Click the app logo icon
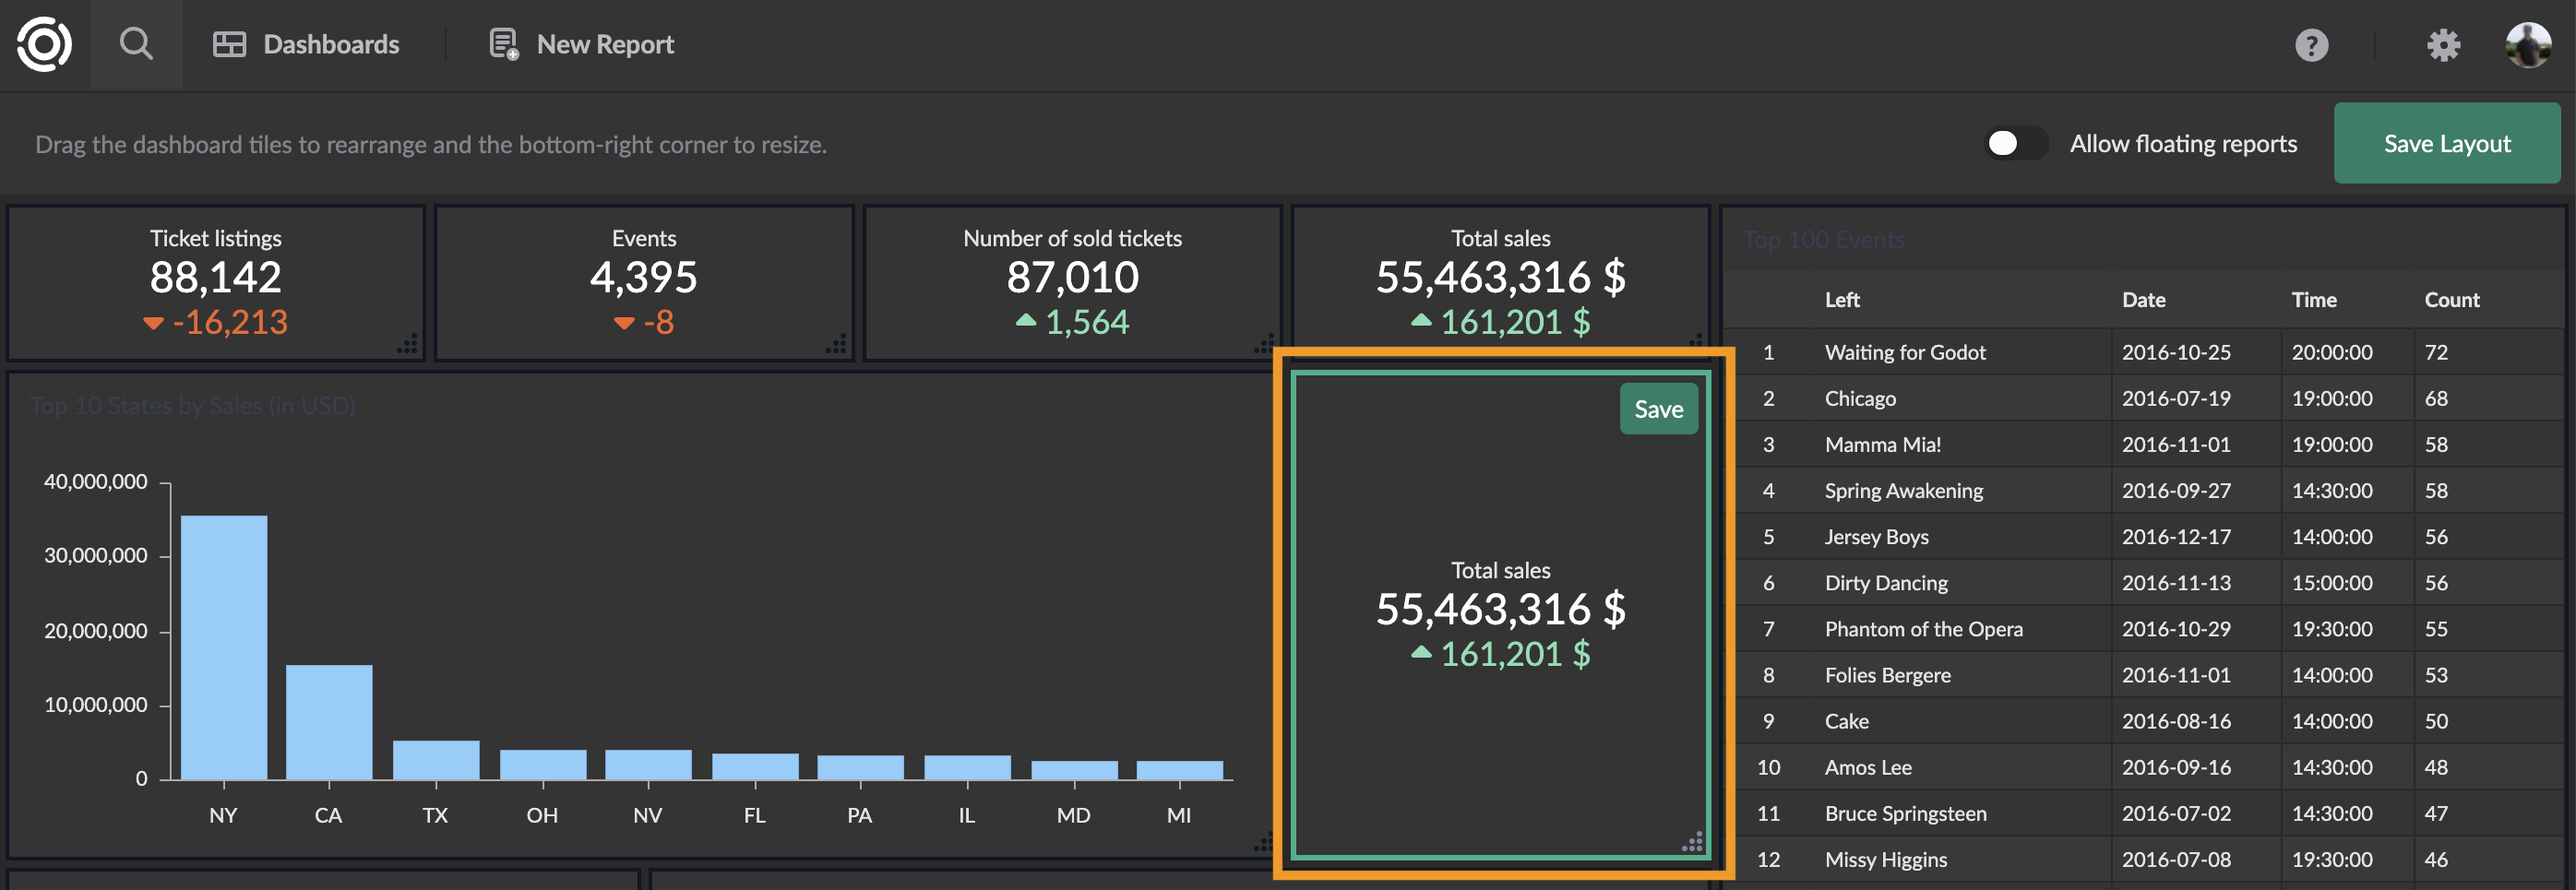 point(44,45)
